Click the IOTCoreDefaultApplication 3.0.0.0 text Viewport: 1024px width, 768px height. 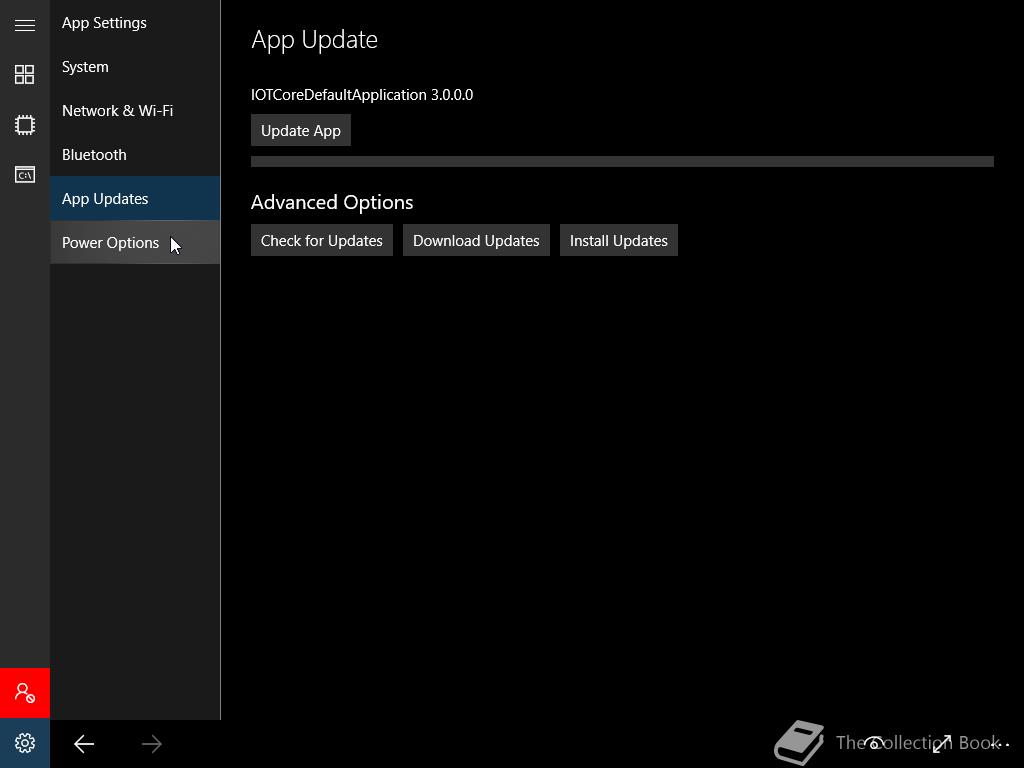(362, 95)
